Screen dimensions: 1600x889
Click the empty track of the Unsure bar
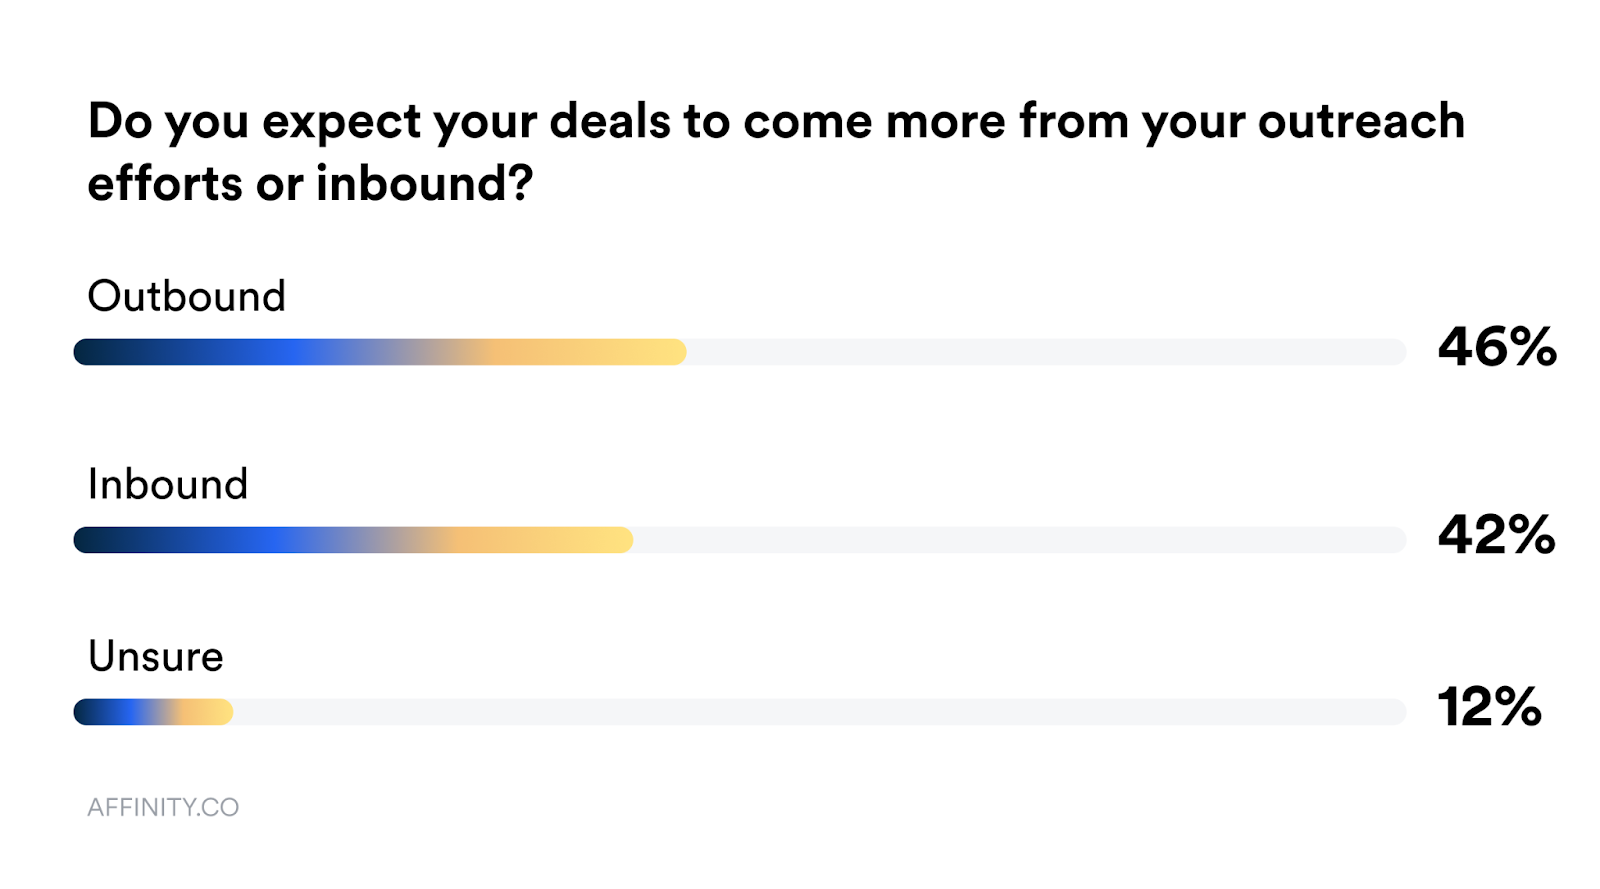pos(818,712)
